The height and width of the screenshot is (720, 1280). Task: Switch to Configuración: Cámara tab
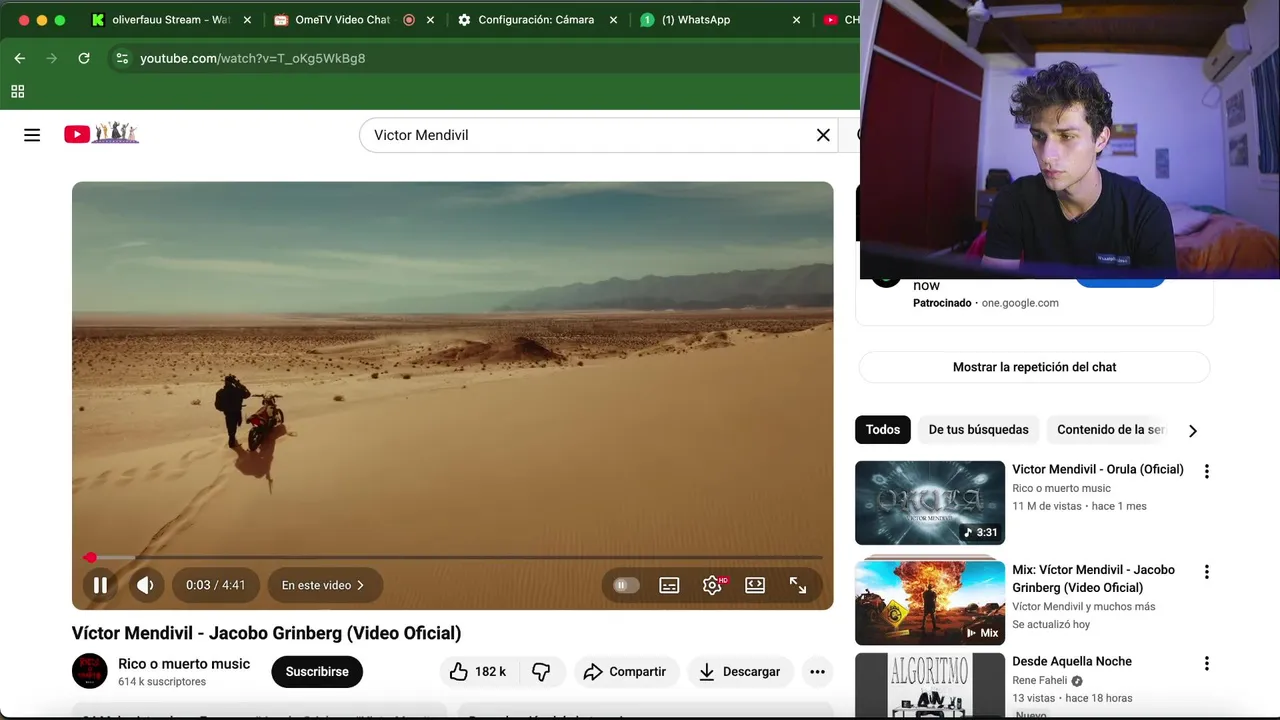(536, 20)
